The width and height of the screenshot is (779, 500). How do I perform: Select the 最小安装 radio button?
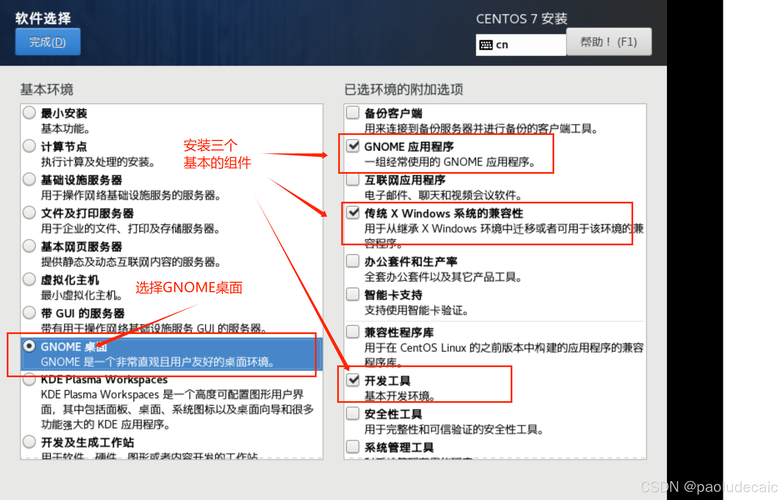29,113
